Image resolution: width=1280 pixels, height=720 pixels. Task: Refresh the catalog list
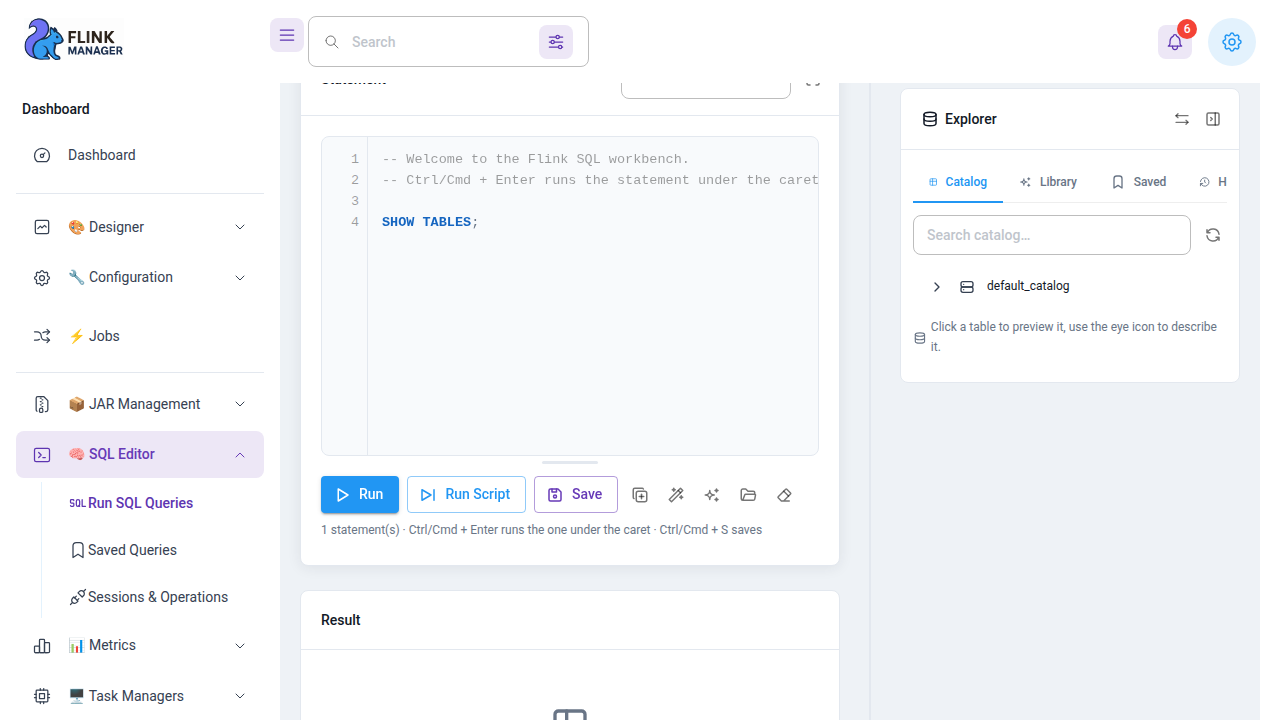click(1213, 235)
